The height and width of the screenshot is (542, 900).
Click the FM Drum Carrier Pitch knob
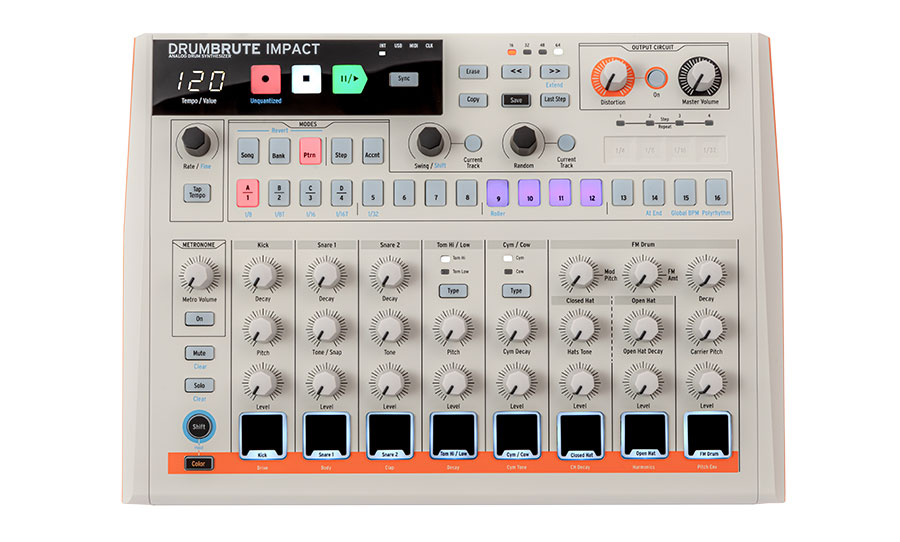(706, 328)
